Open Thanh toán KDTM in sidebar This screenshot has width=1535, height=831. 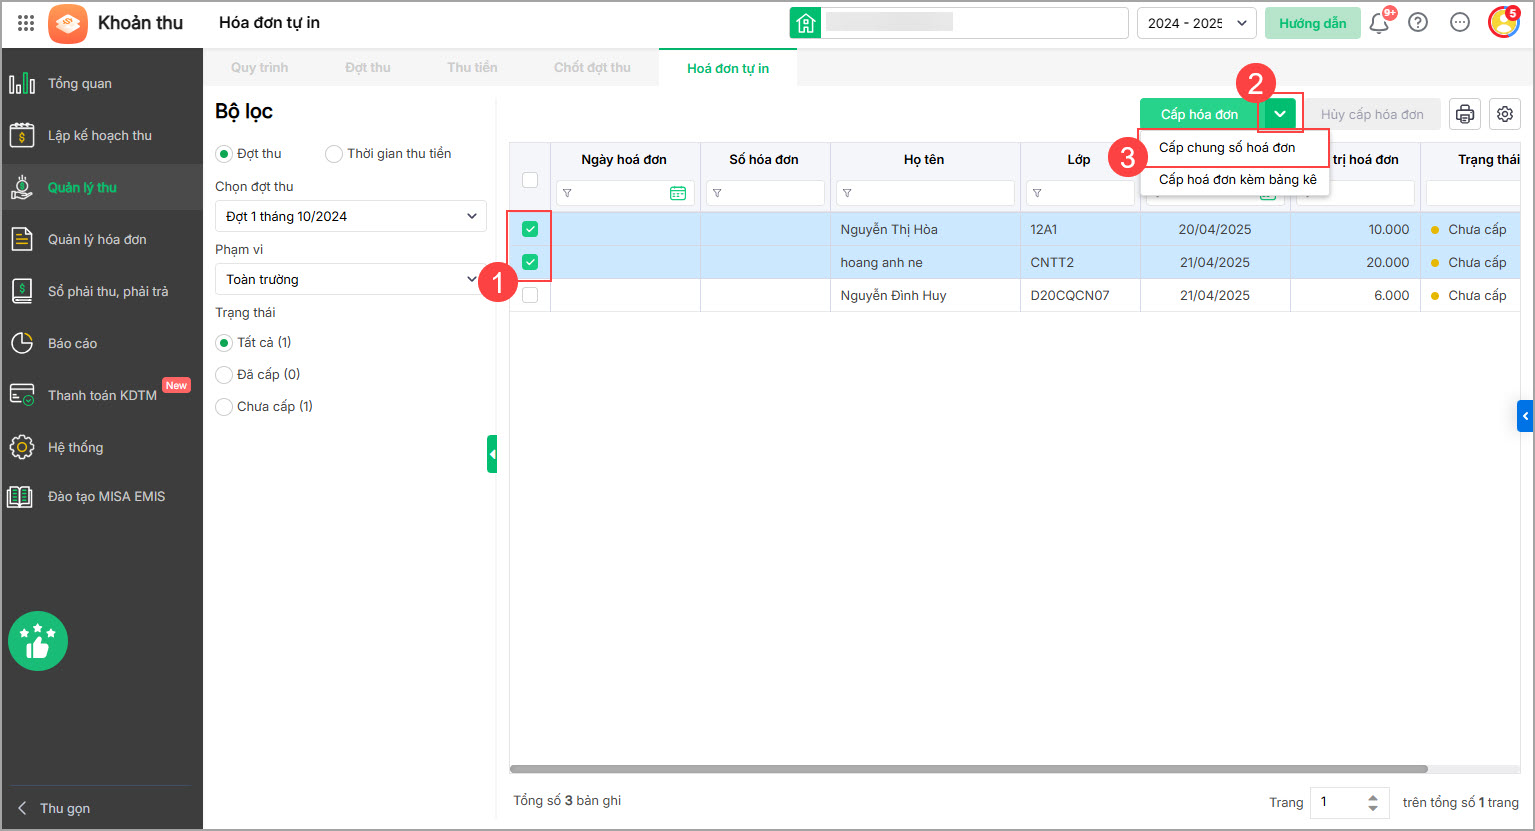pyautogui.click(x=102, y=395)
